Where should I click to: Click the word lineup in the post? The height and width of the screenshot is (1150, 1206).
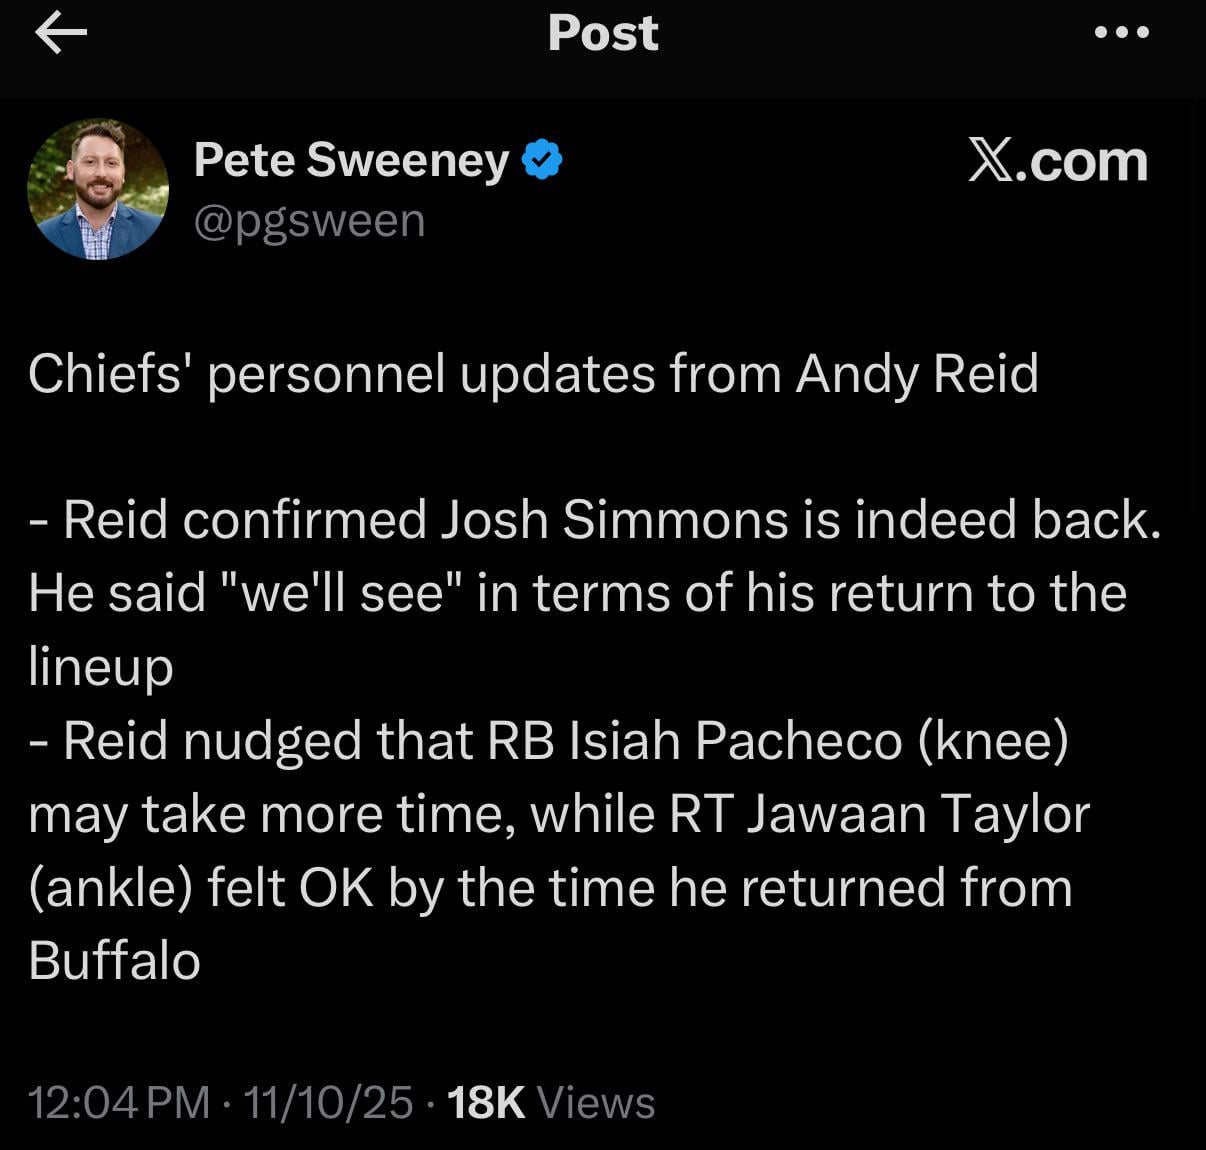101,668
